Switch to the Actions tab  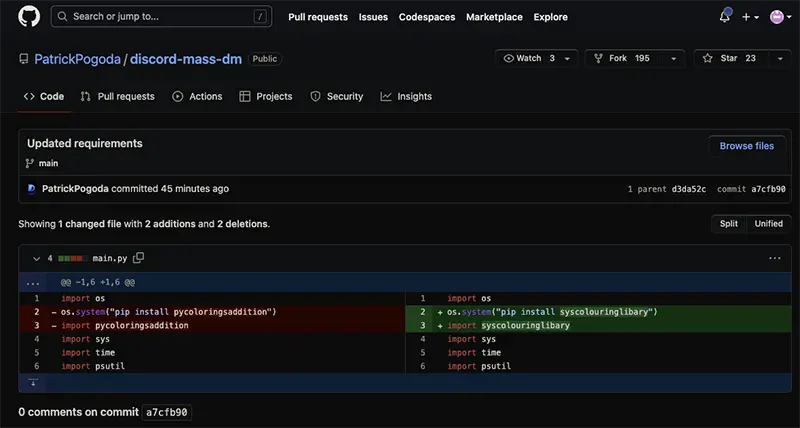click(x=197, y=96)
